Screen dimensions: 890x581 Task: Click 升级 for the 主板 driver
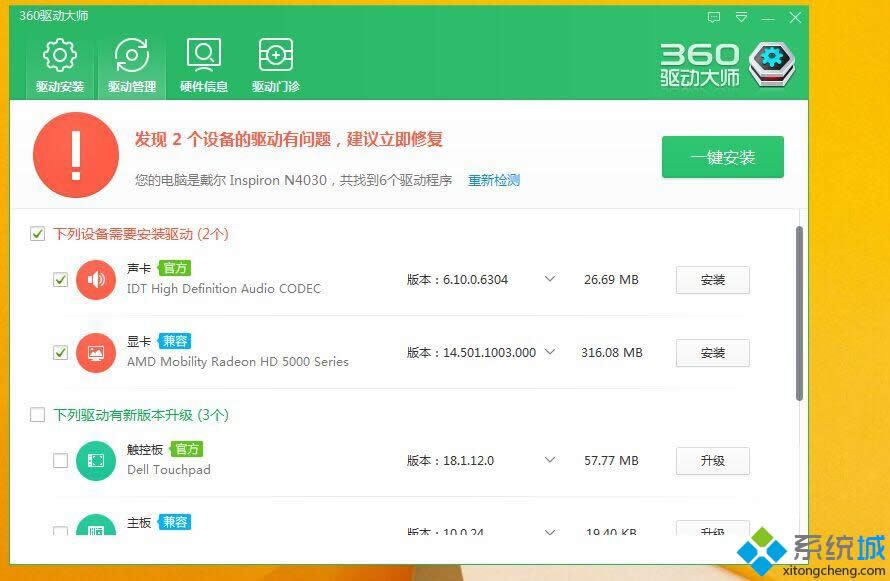click(712, 529)
